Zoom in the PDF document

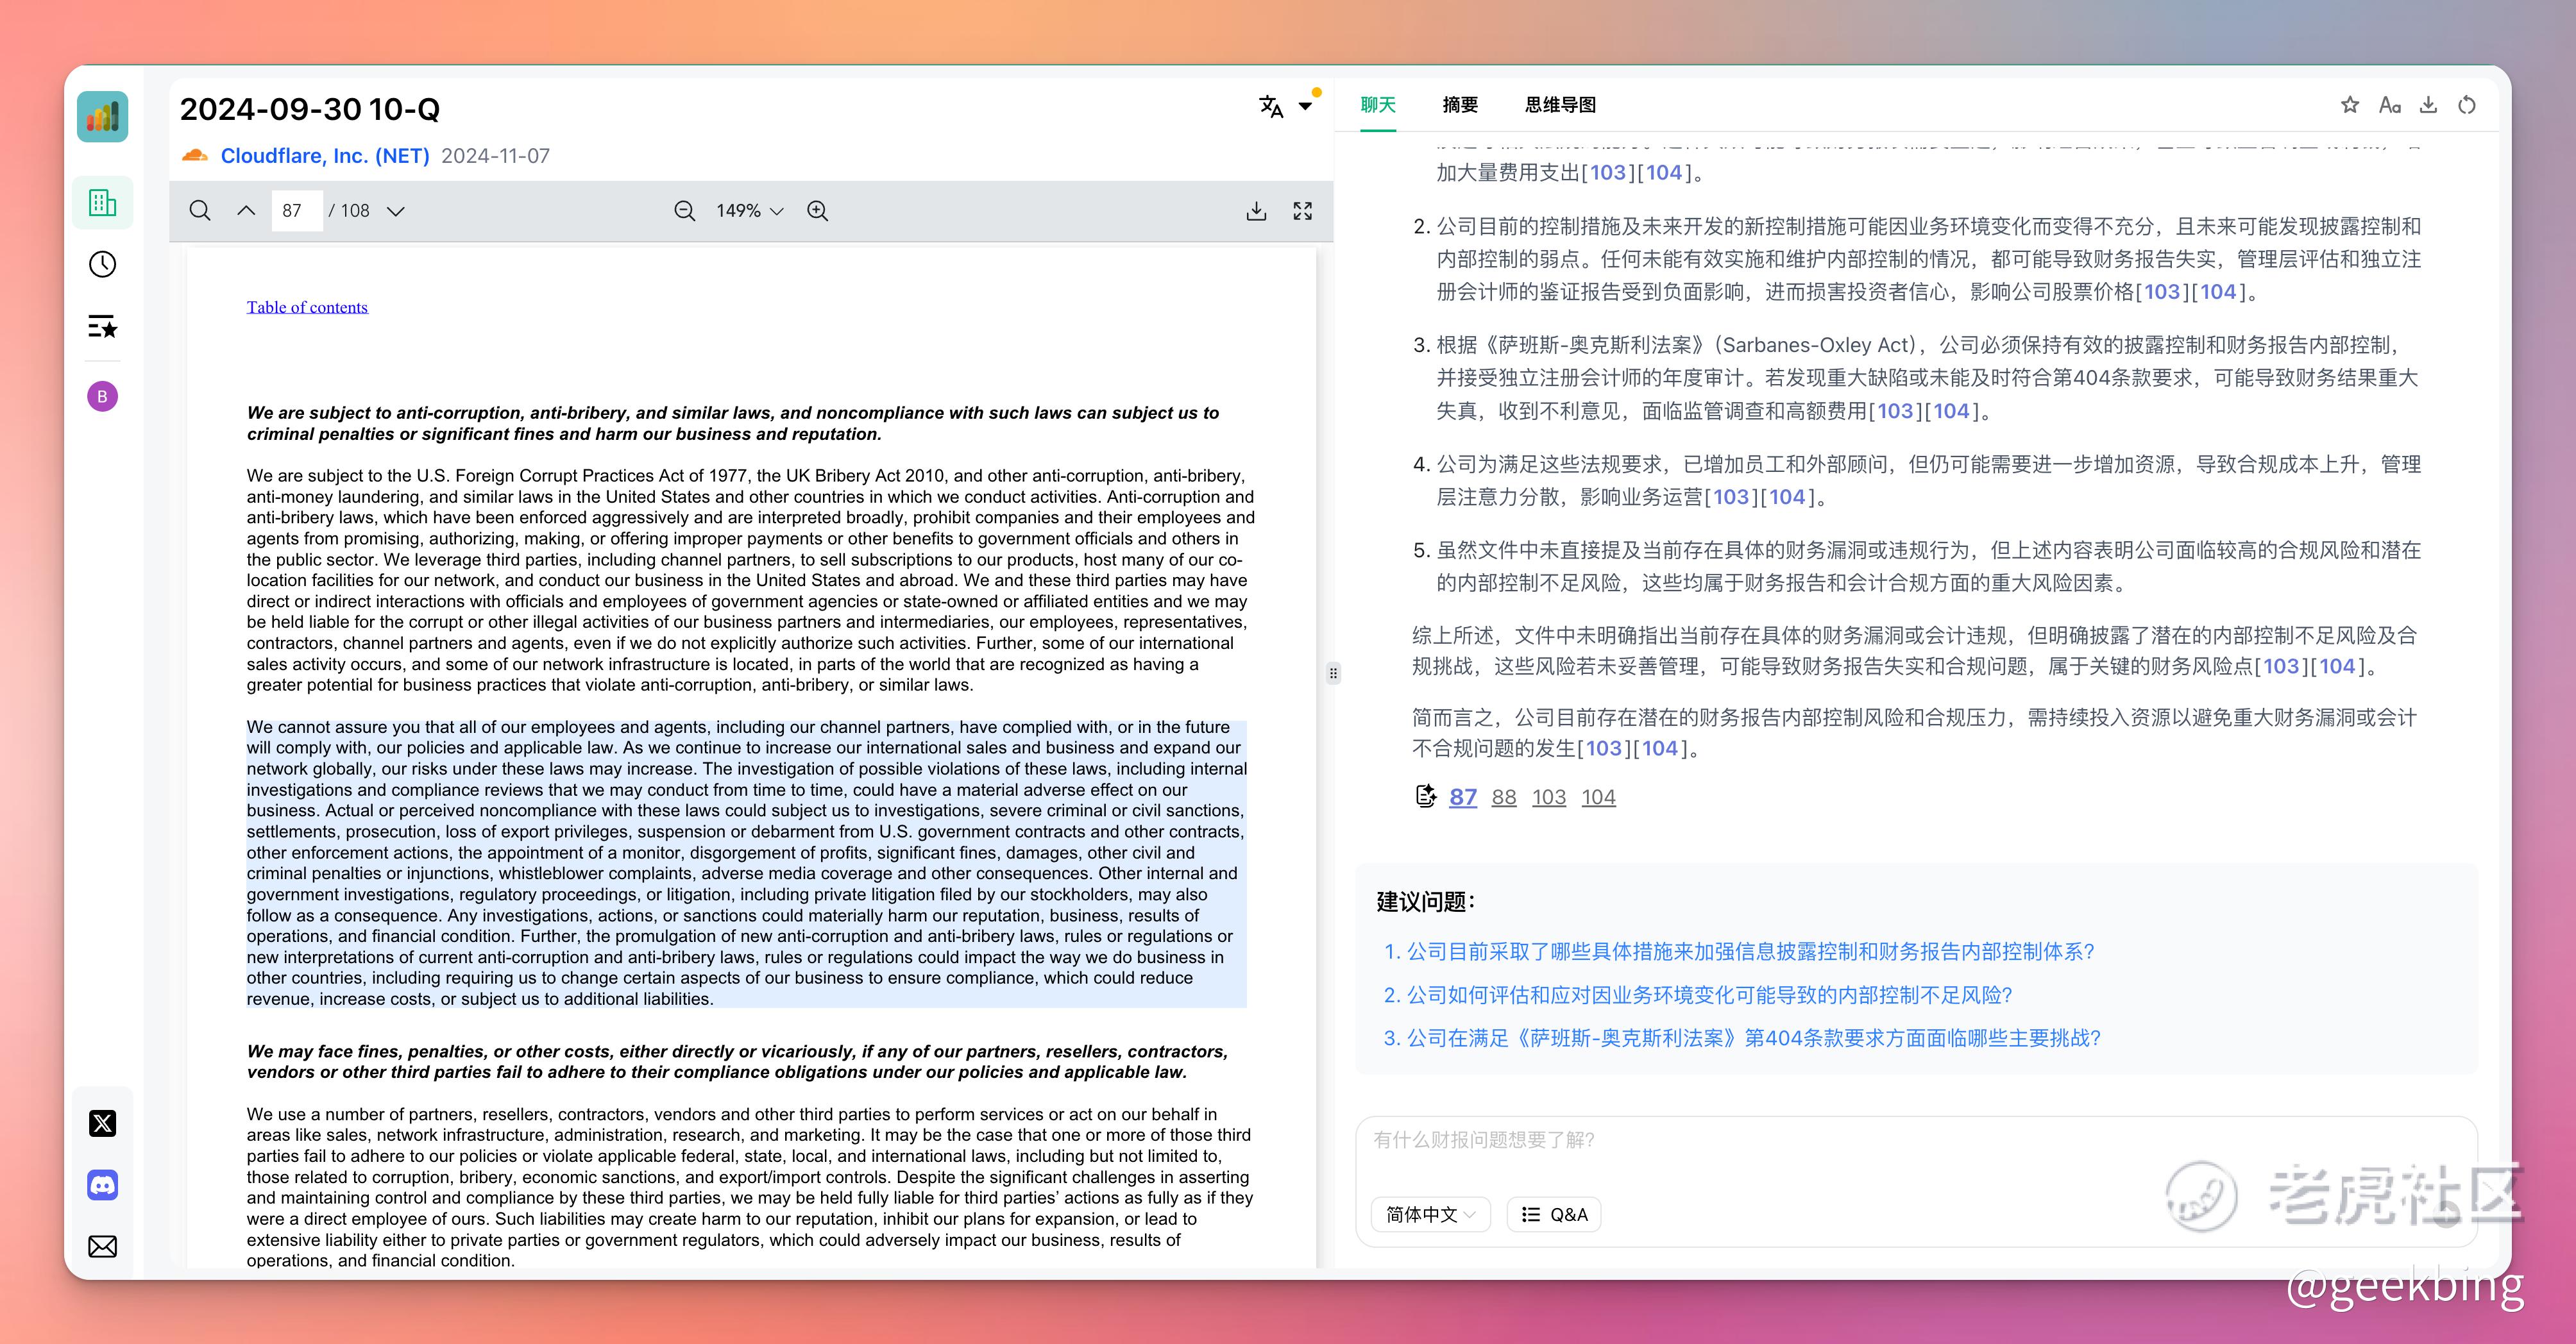pyautogui.click(x=818, y=211)
